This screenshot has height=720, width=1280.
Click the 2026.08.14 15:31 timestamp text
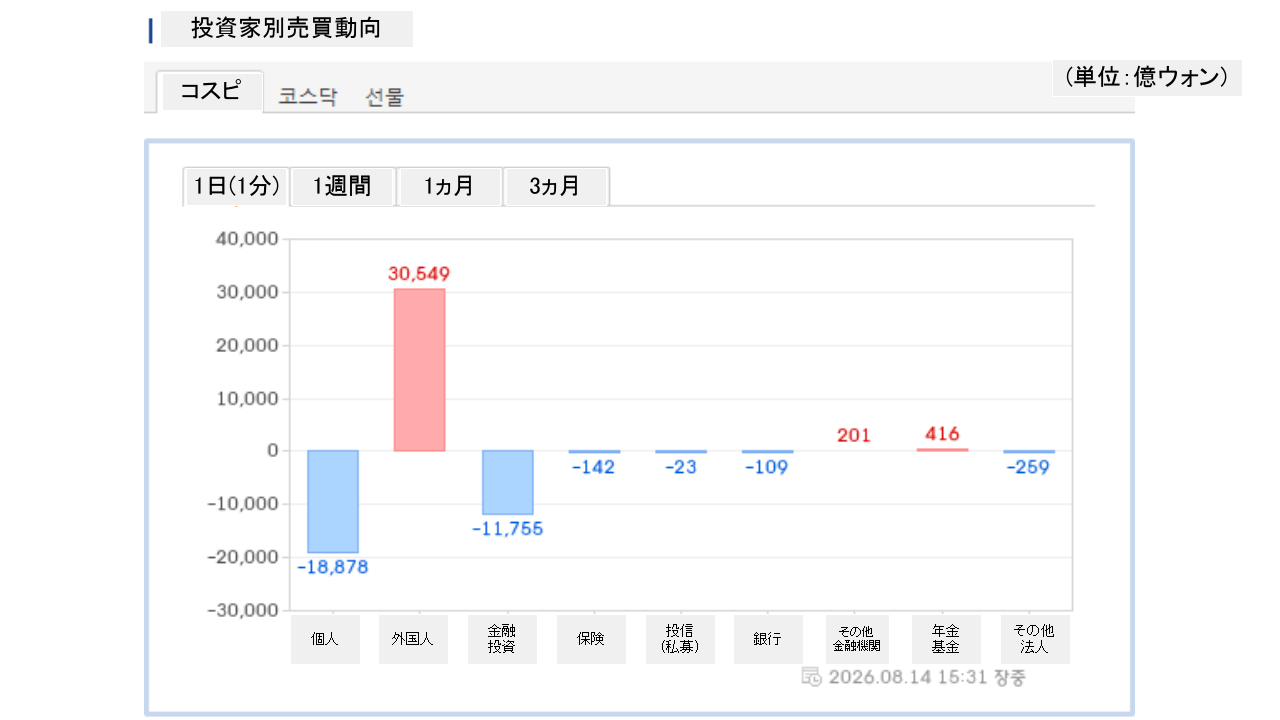tap(906, 677)
